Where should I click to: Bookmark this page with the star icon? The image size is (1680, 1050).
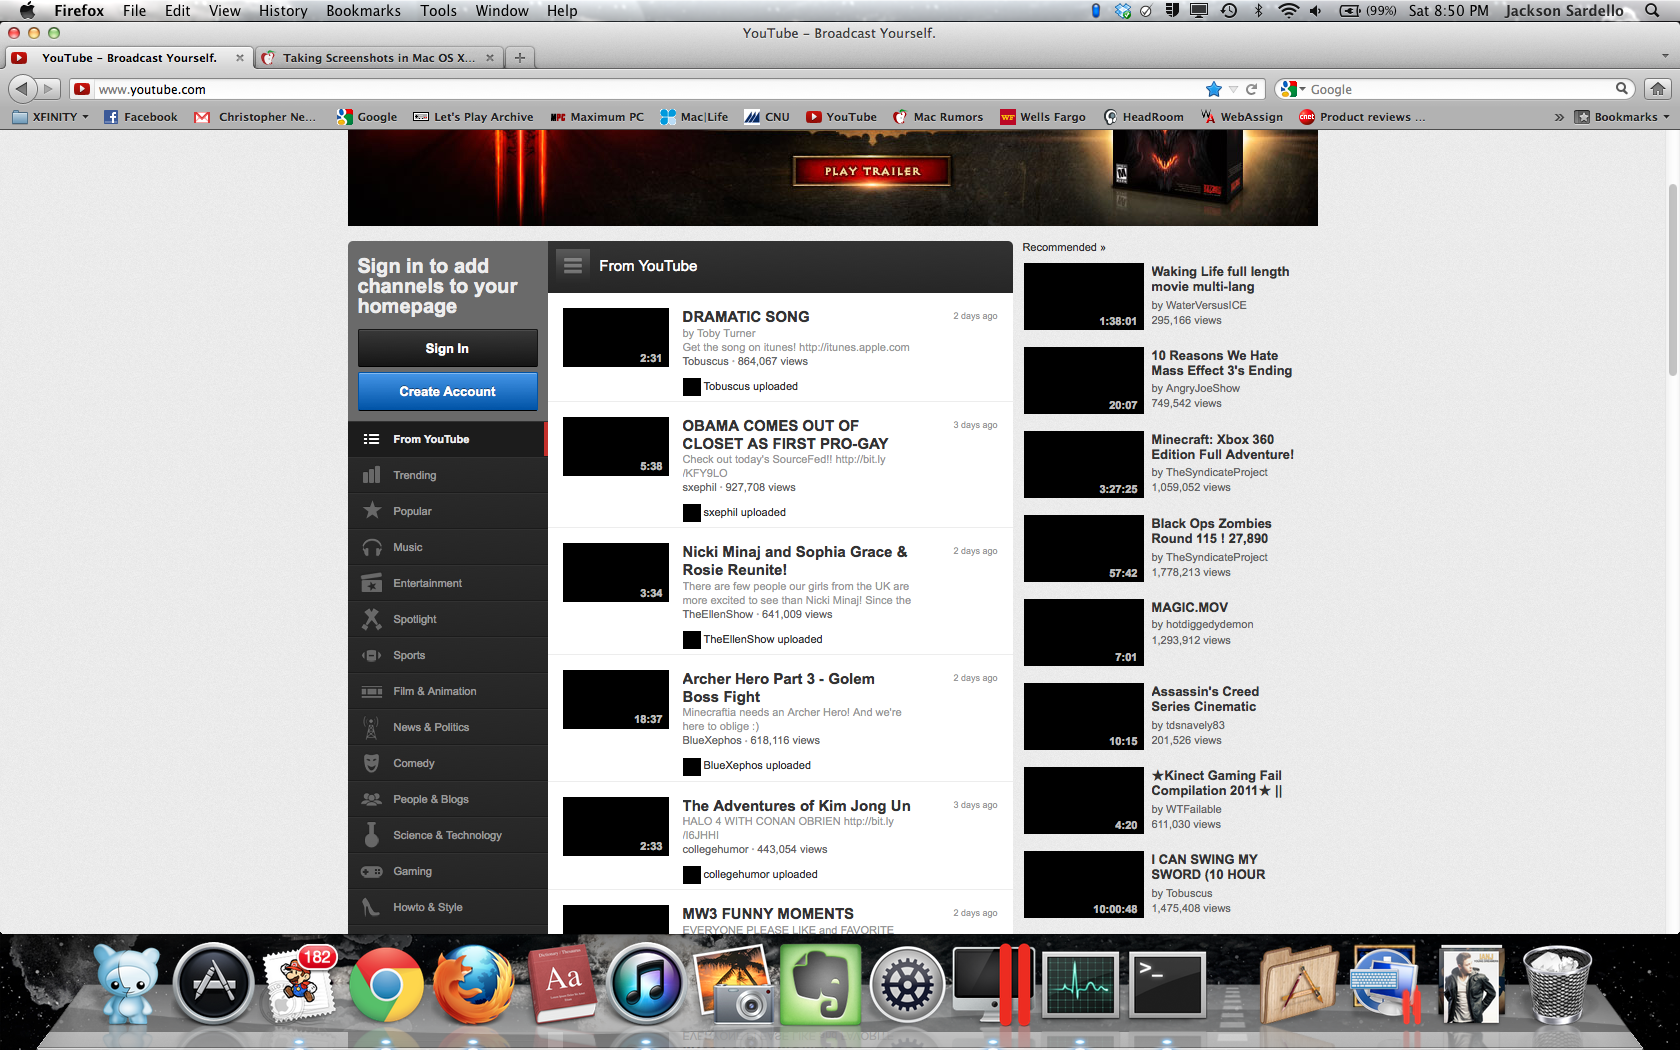pos(1214,89)
